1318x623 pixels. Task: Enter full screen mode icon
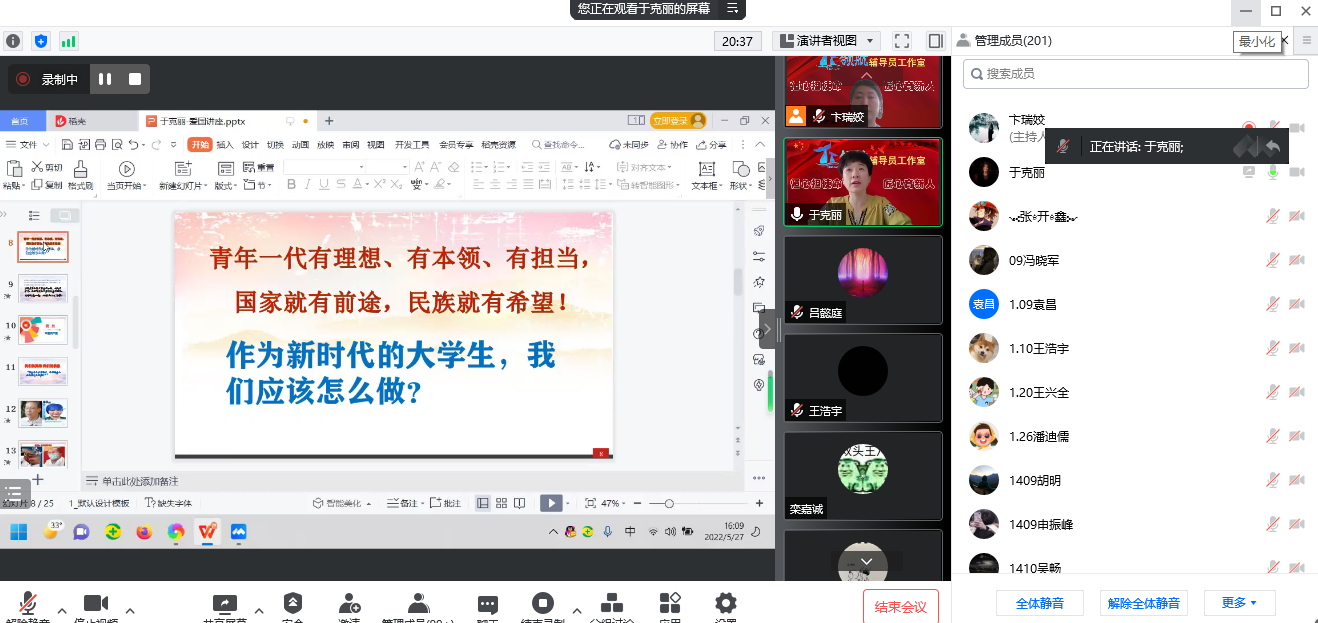coord(902,41)
